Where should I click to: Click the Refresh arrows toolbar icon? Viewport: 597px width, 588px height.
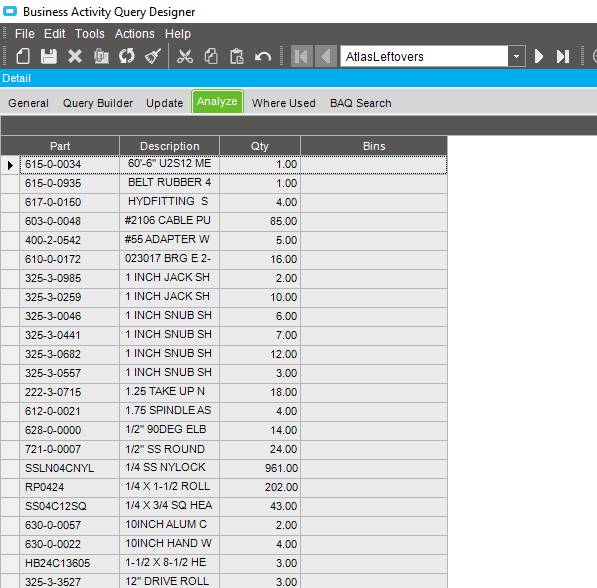click(127, 57)
